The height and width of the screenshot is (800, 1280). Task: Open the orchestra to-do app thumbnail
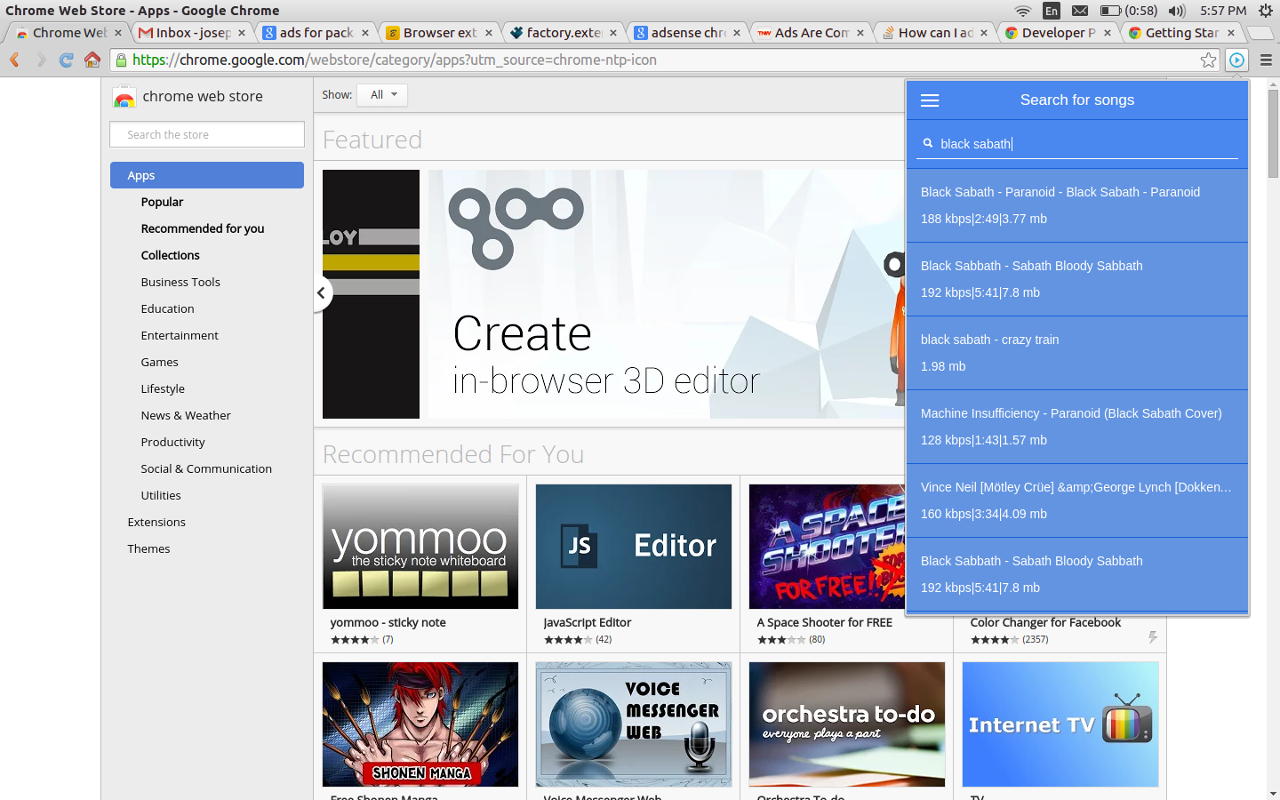click(847, 724)
